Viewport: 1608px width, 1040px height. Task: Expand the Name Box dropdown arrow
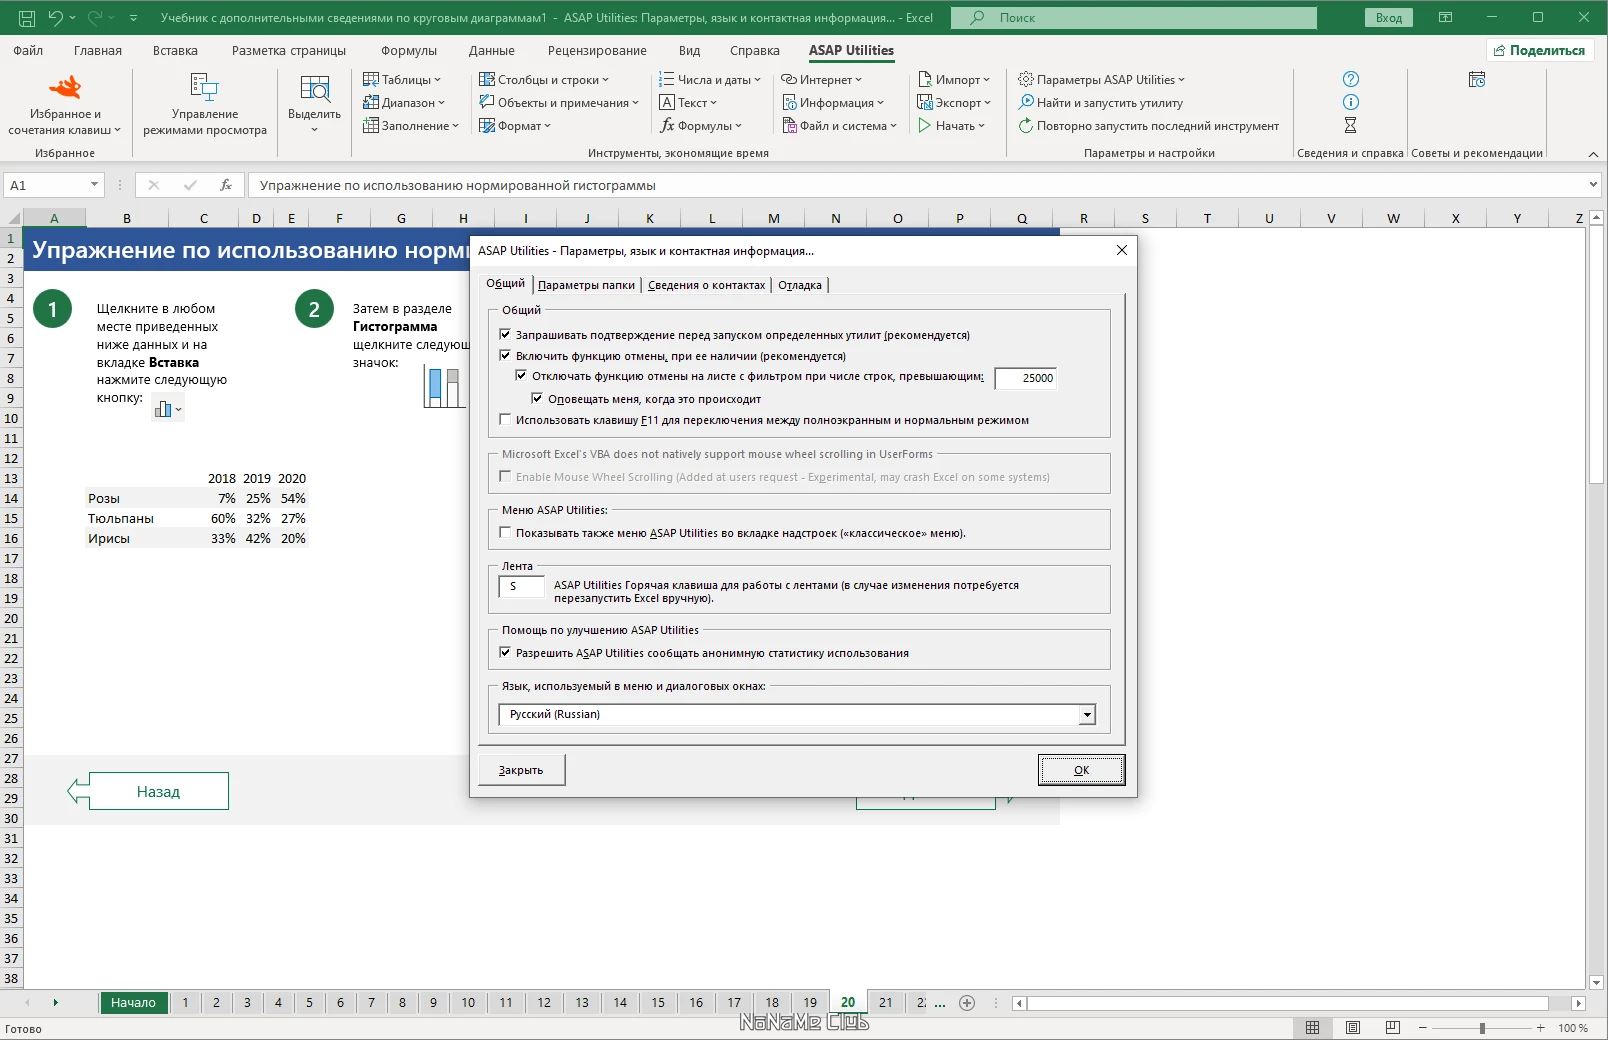pyautogui.click(x=94, y=185)
